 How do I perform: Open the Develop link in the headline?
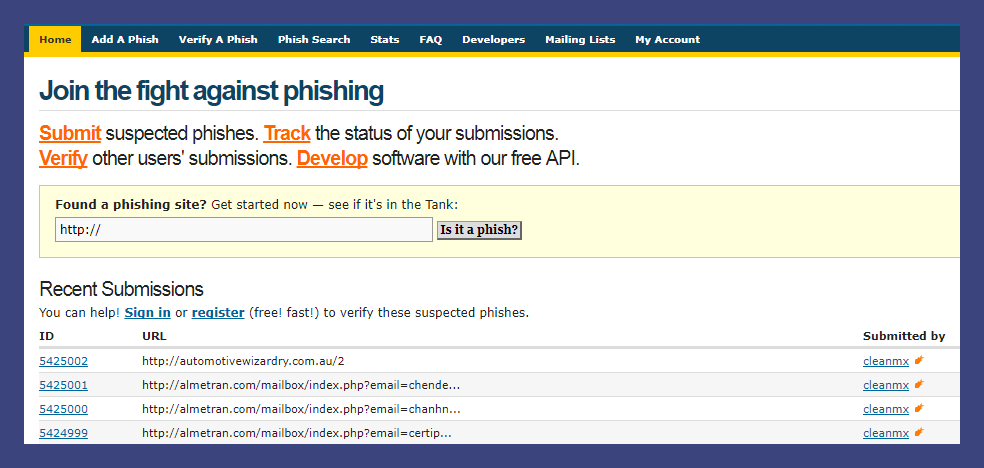pos(332,158)
